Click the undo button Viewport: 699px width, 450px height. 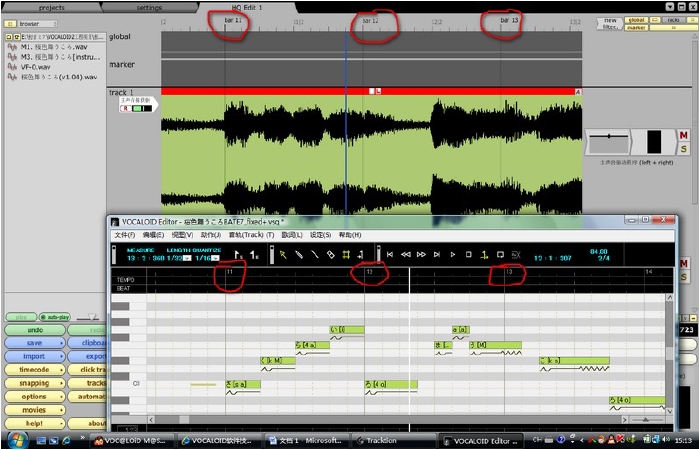pyautogui.click(x=35, y=330)
